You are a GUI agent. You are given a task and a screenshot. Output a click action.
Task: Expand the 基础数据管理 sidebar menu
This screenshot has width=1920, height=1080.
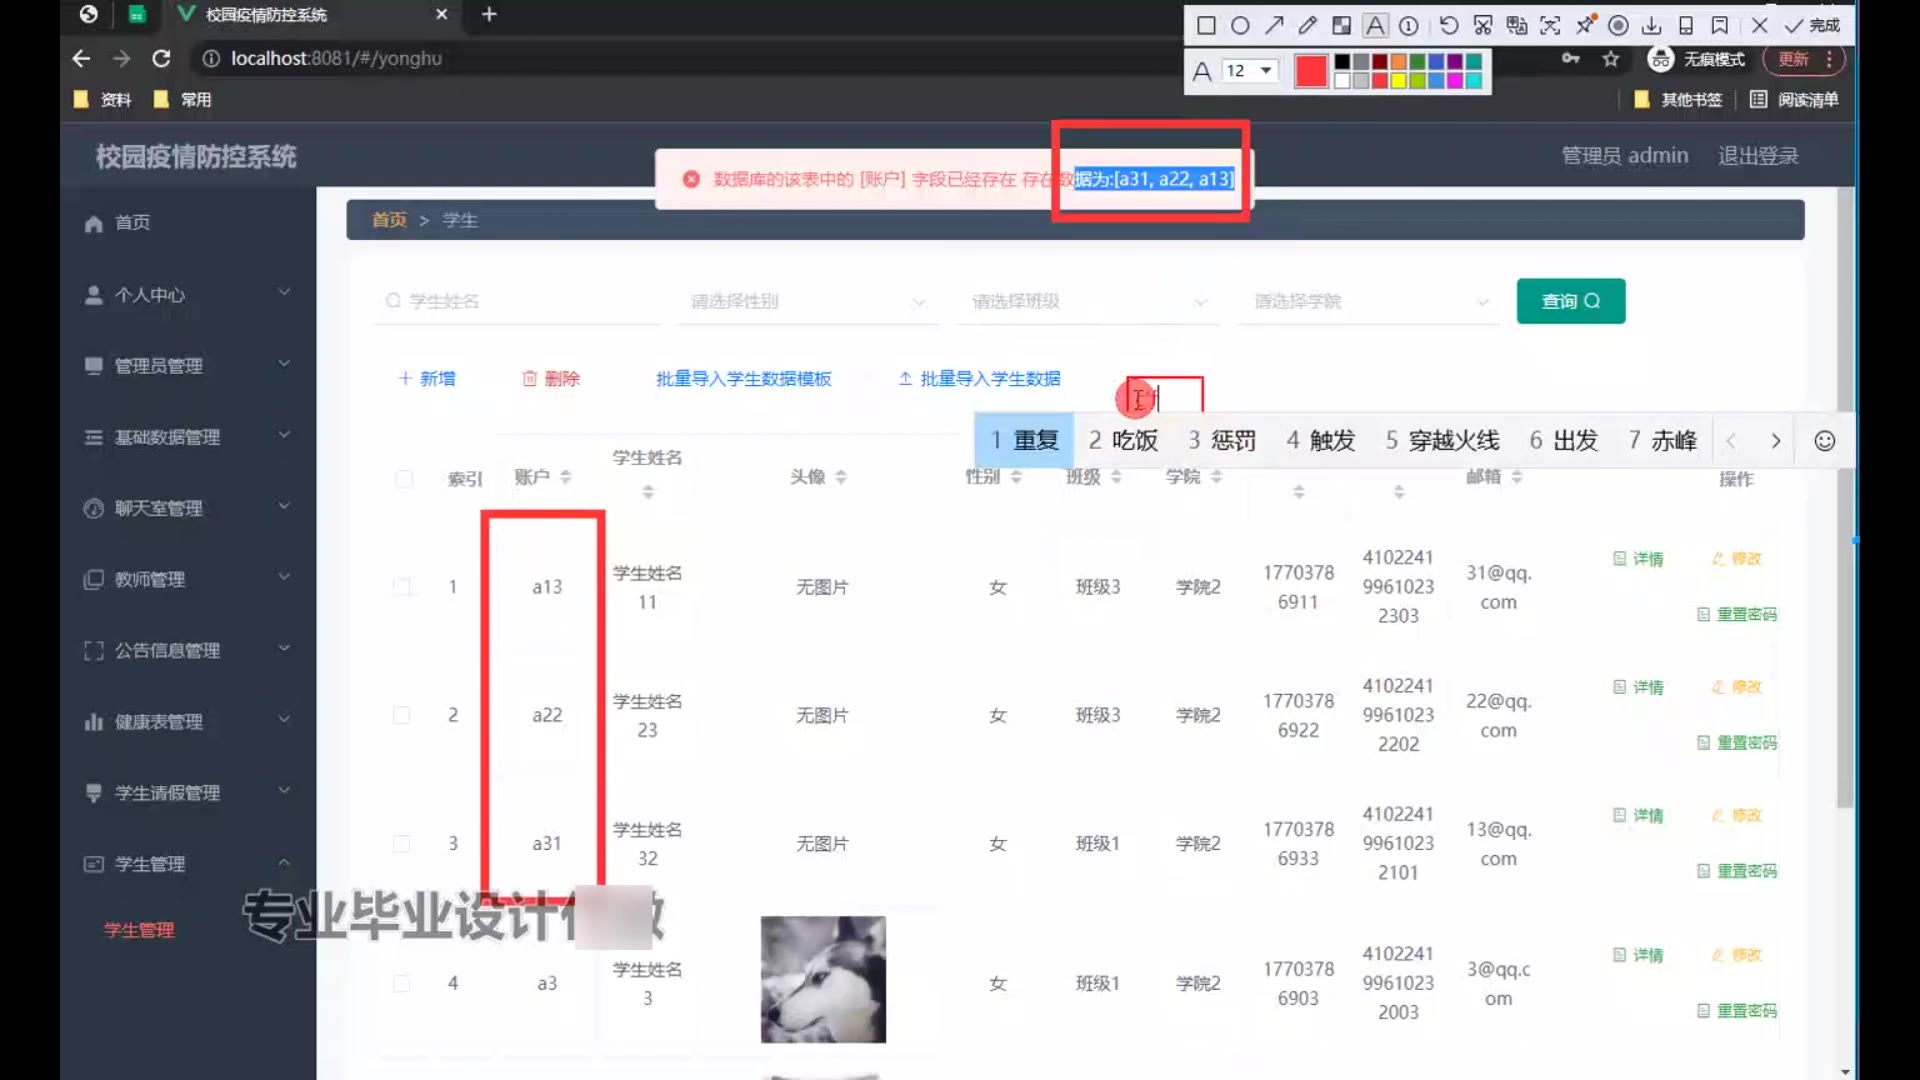pos(188,437)
